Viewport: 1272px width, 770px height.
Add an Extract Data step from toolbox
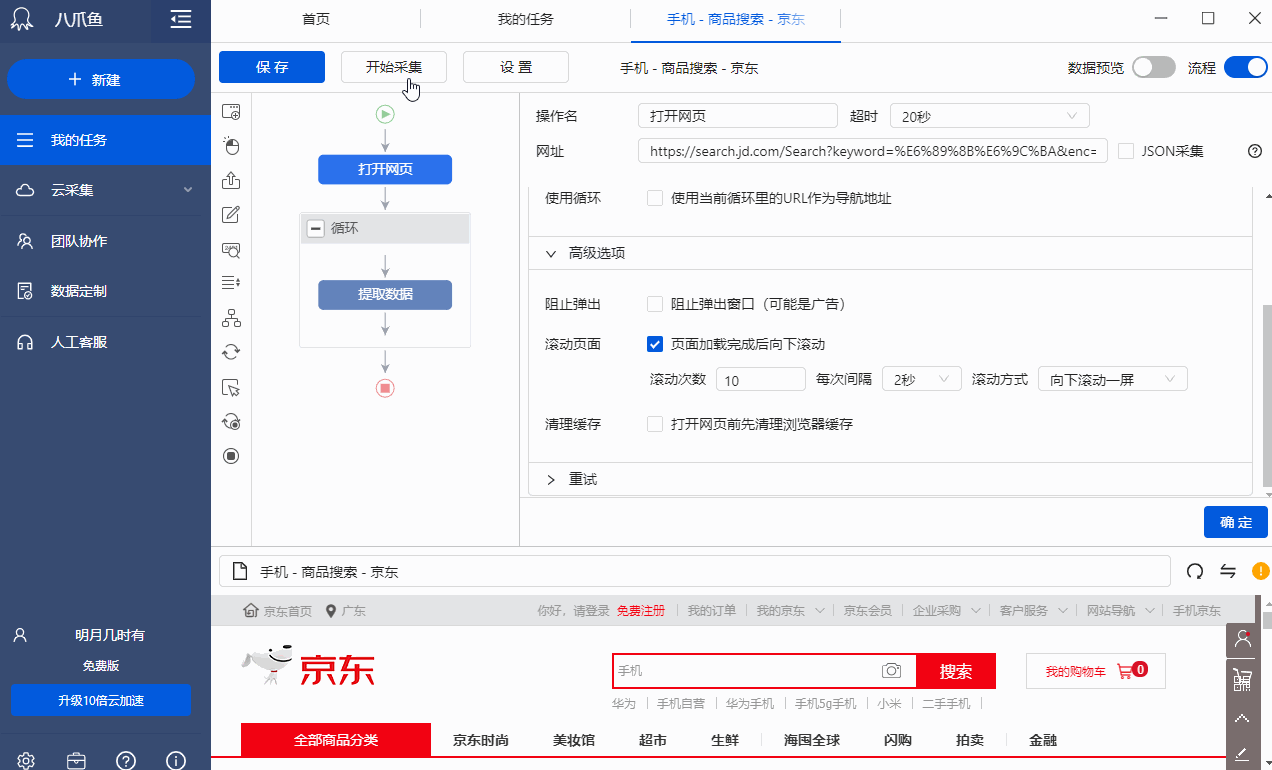[x=231, y=180]
